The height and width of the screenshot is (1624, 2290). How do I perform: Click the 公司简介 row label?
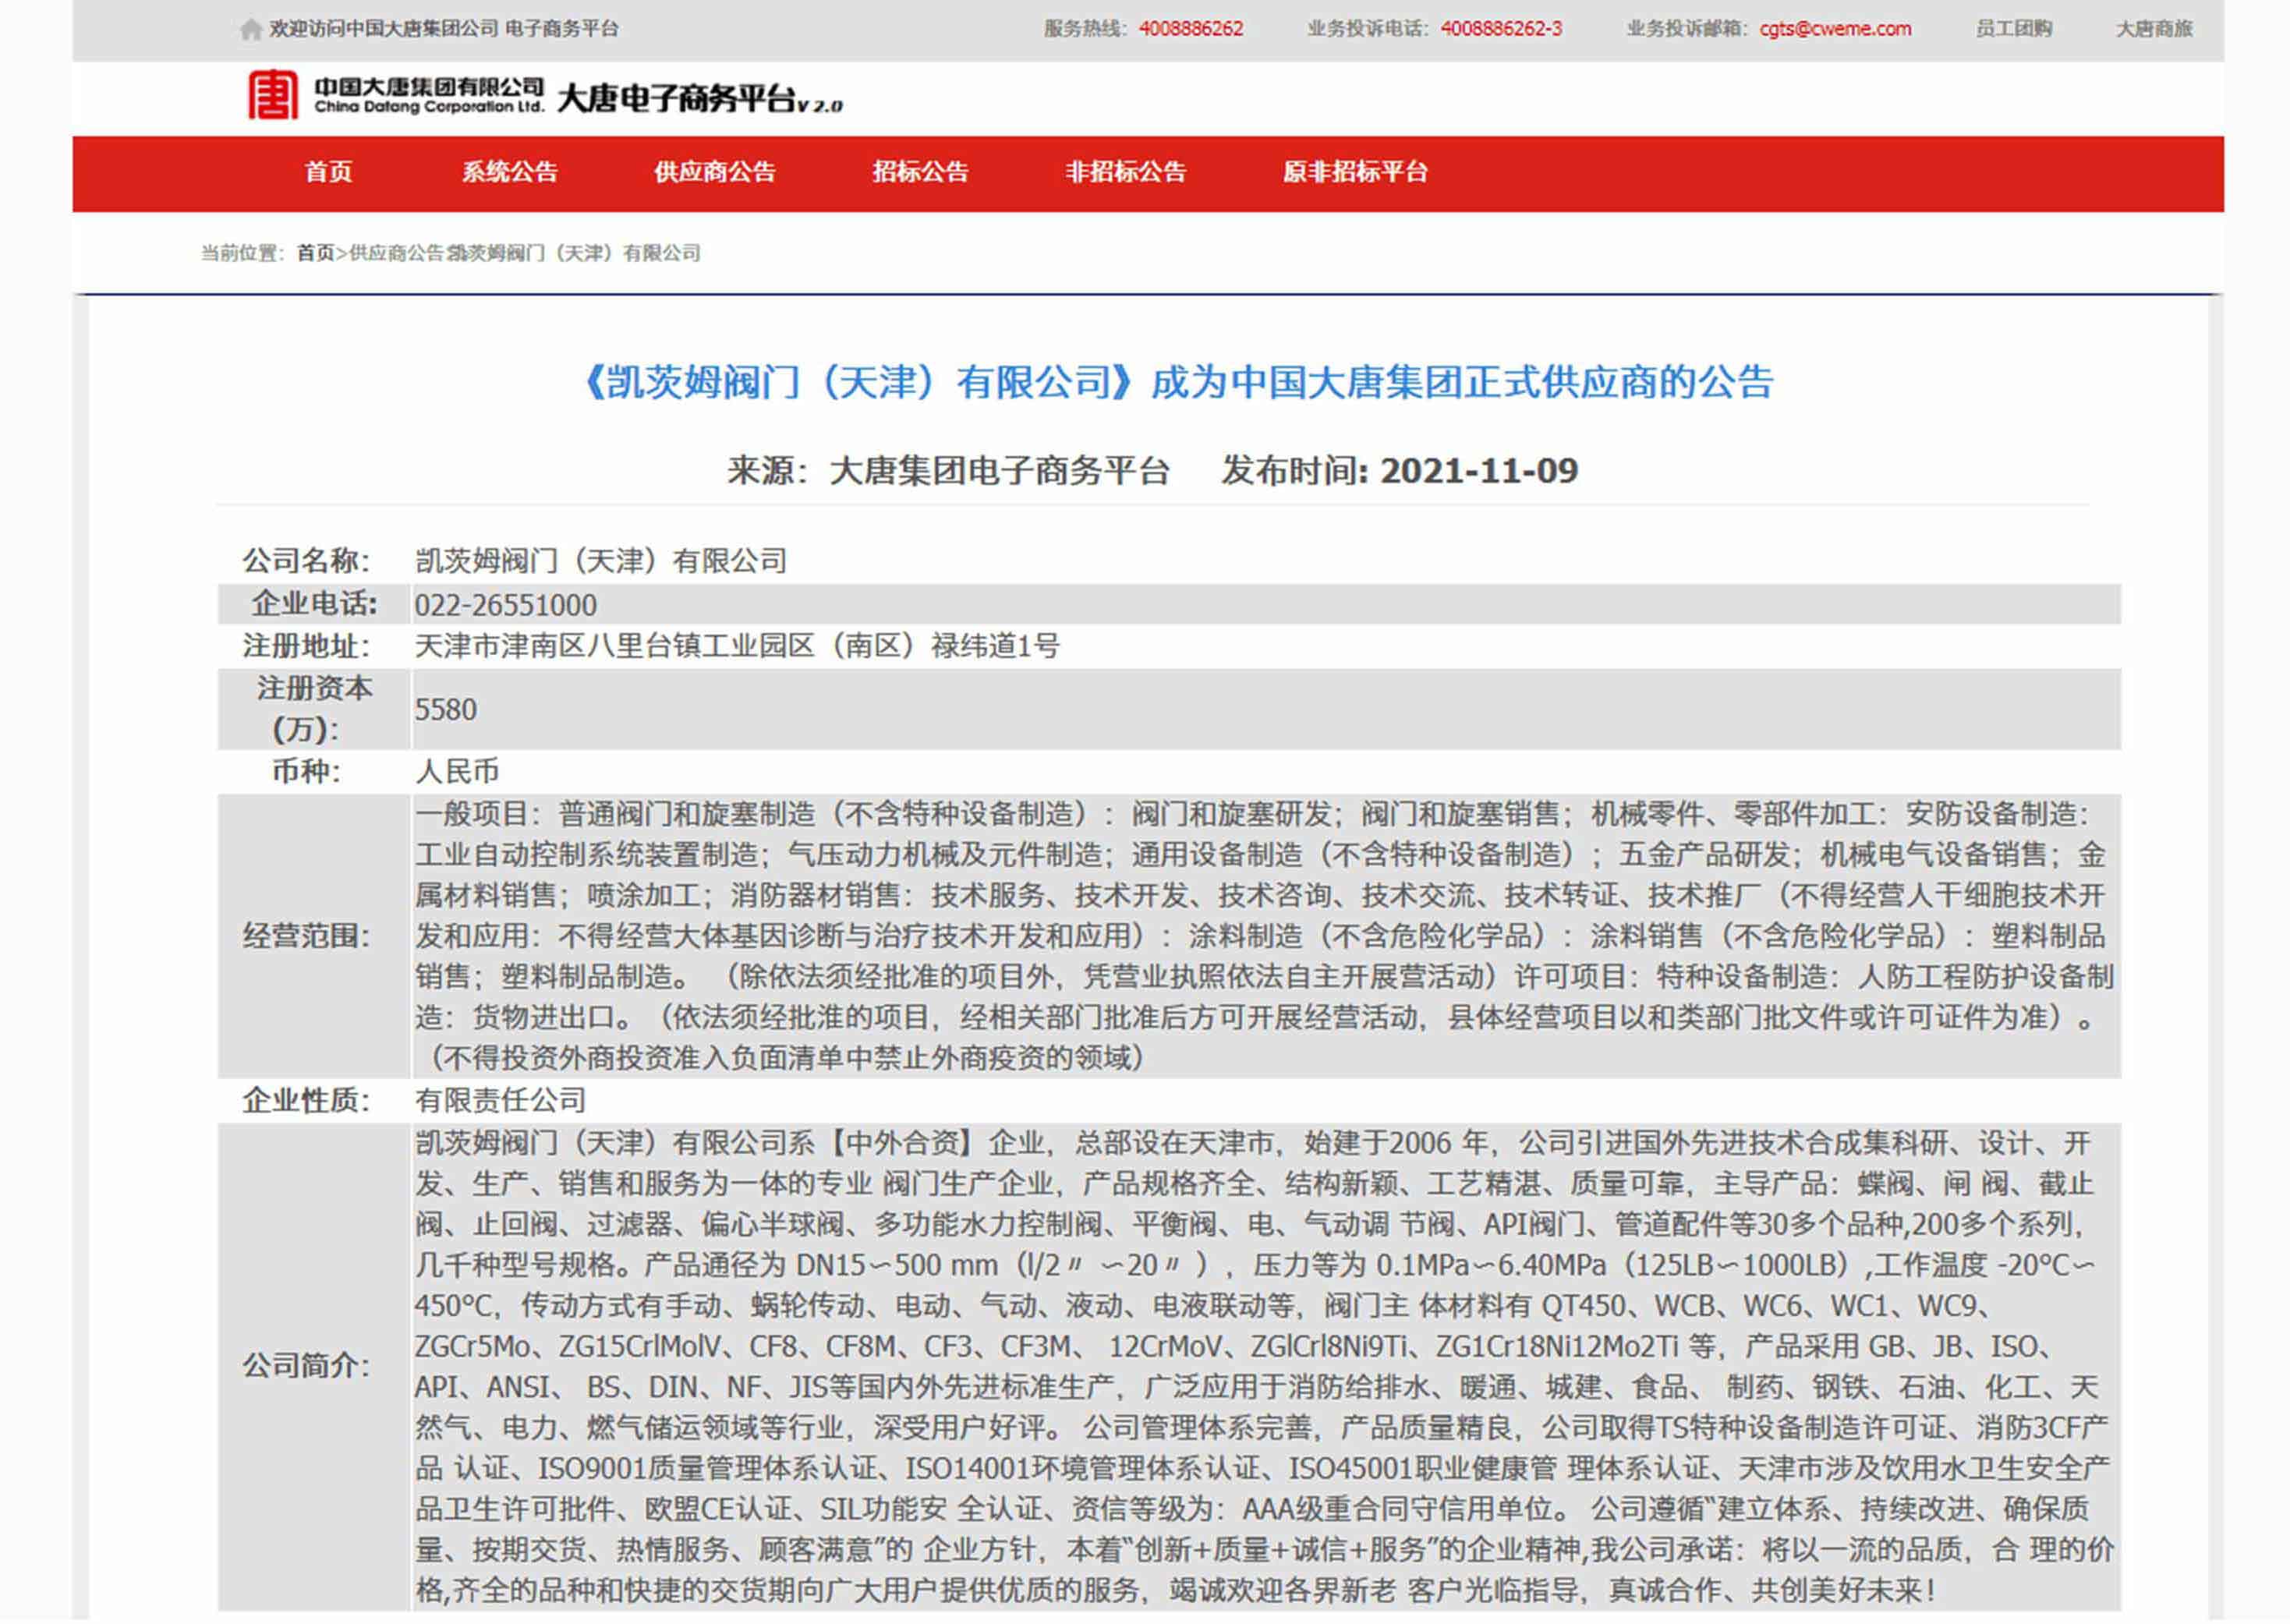[x=306, y=1365]
